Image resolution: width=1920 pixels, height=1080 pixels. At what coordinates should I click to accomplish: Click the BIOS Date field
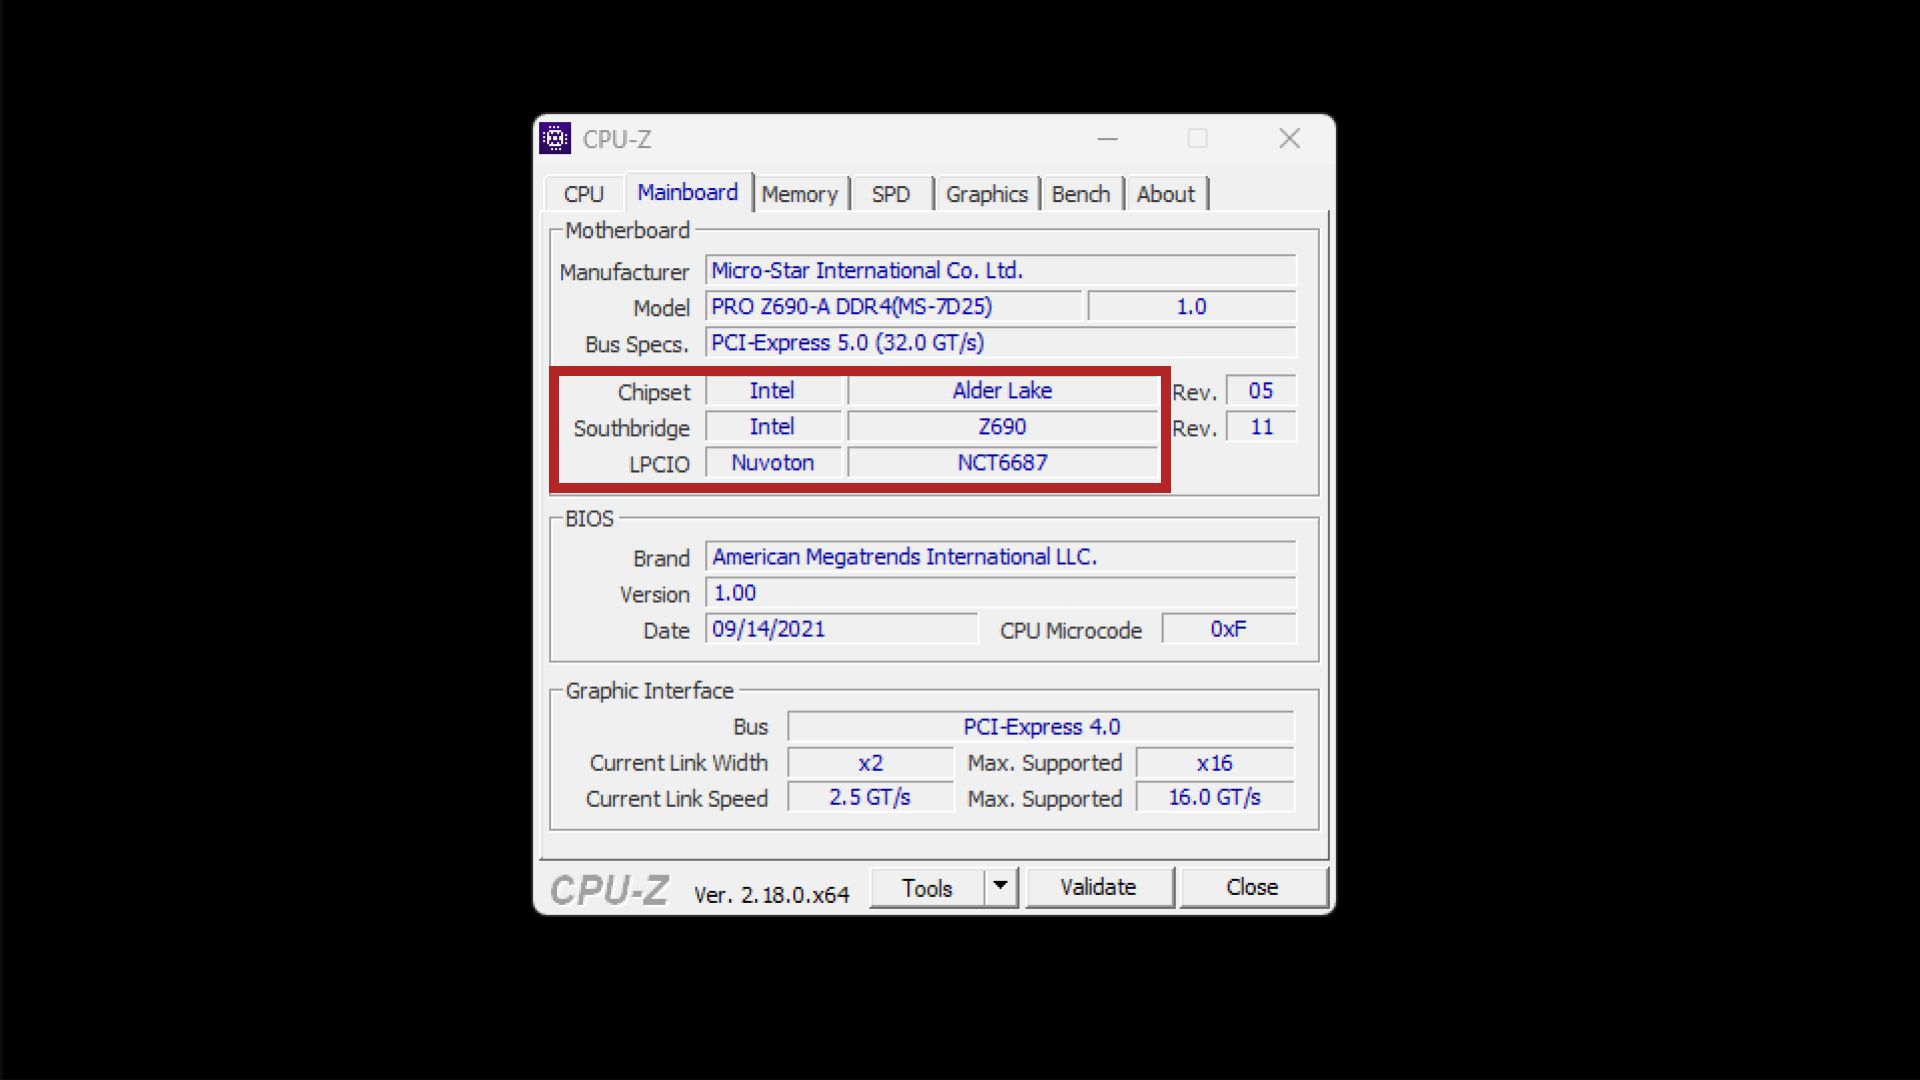point(840,629)
